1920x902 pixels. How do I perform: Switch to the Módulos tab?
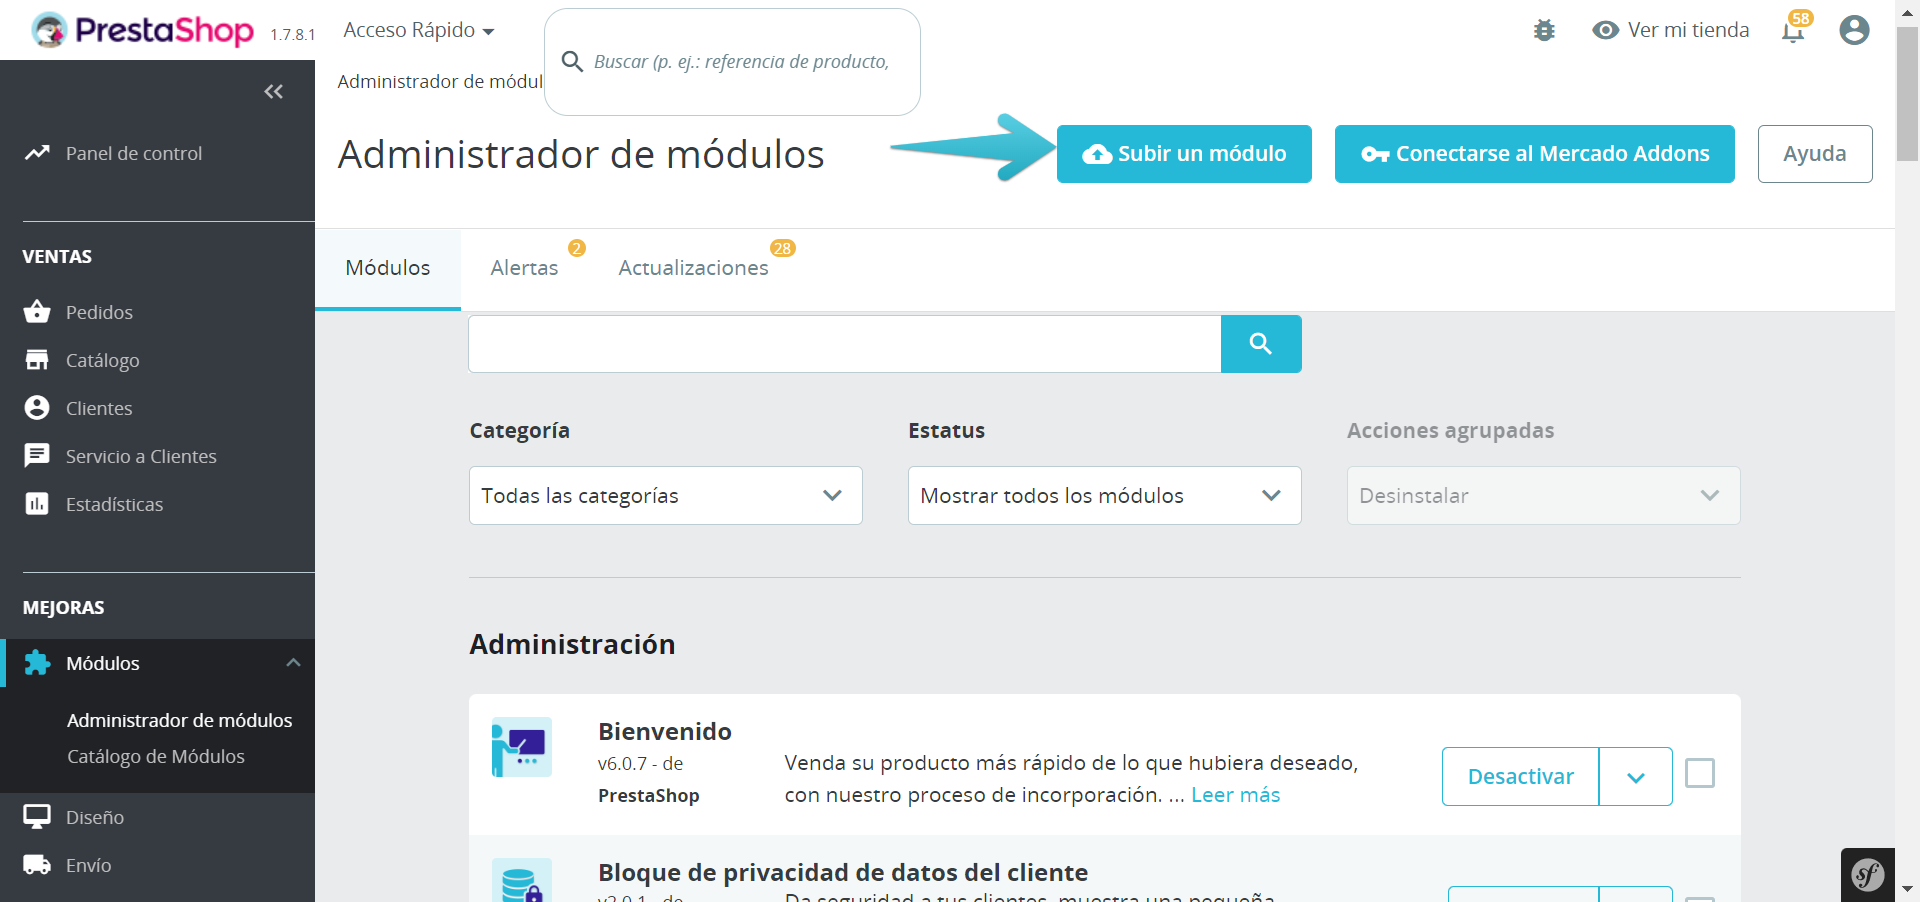tap(388, 268)
